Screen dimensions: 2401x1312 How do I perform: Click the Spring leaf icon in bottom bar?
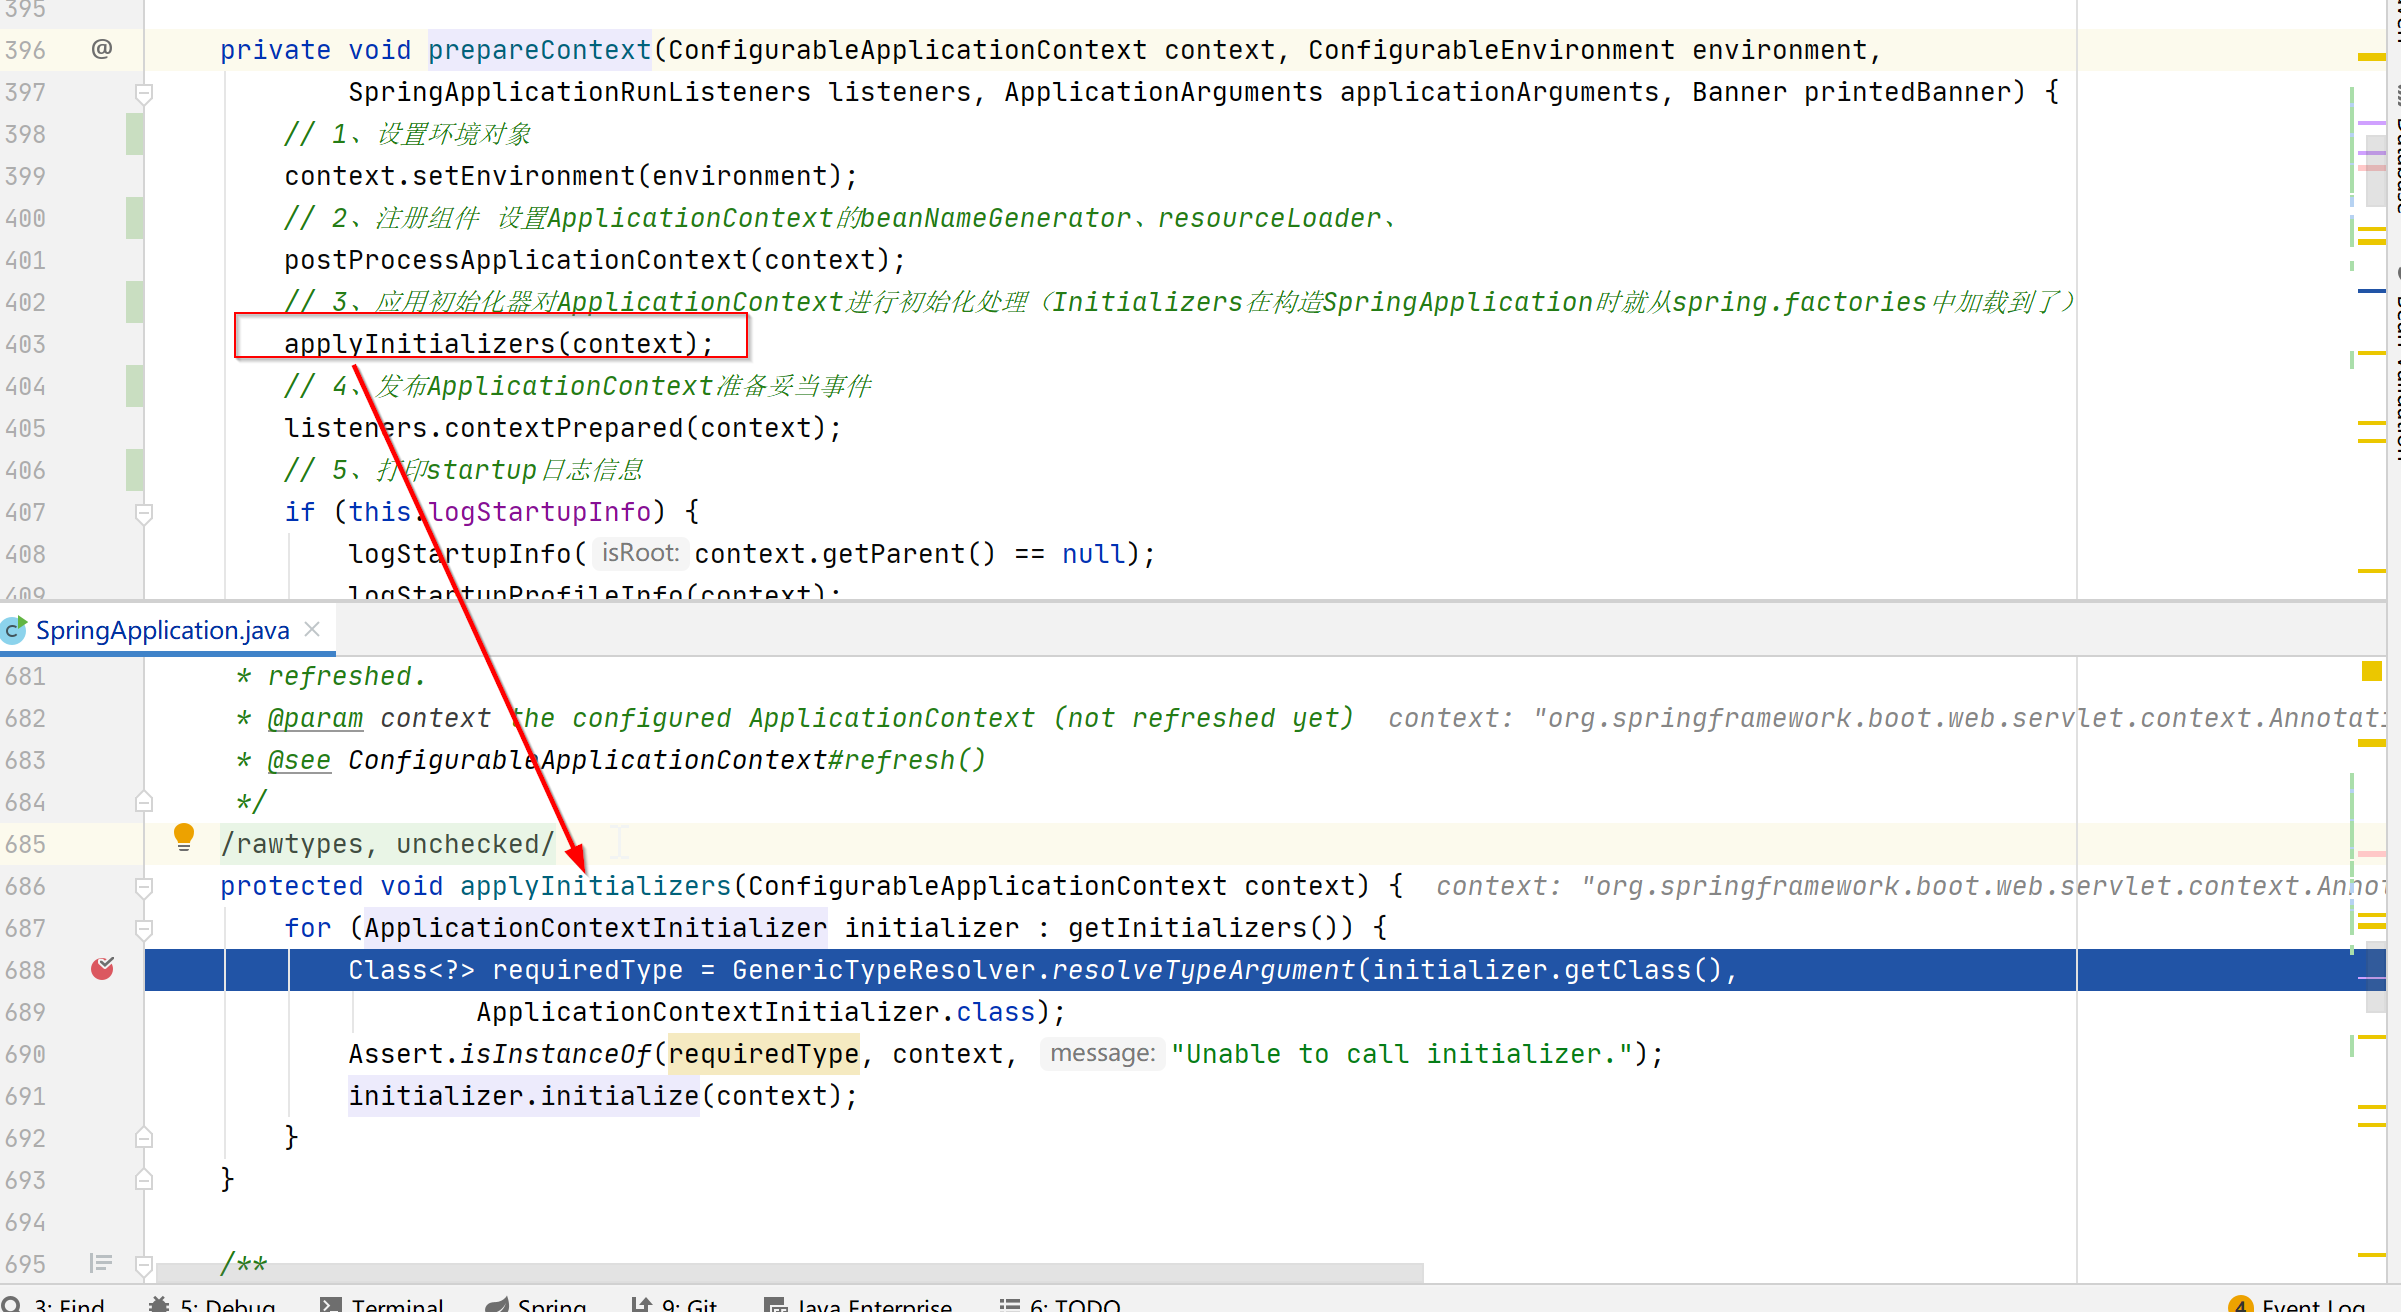point(497,1304)
